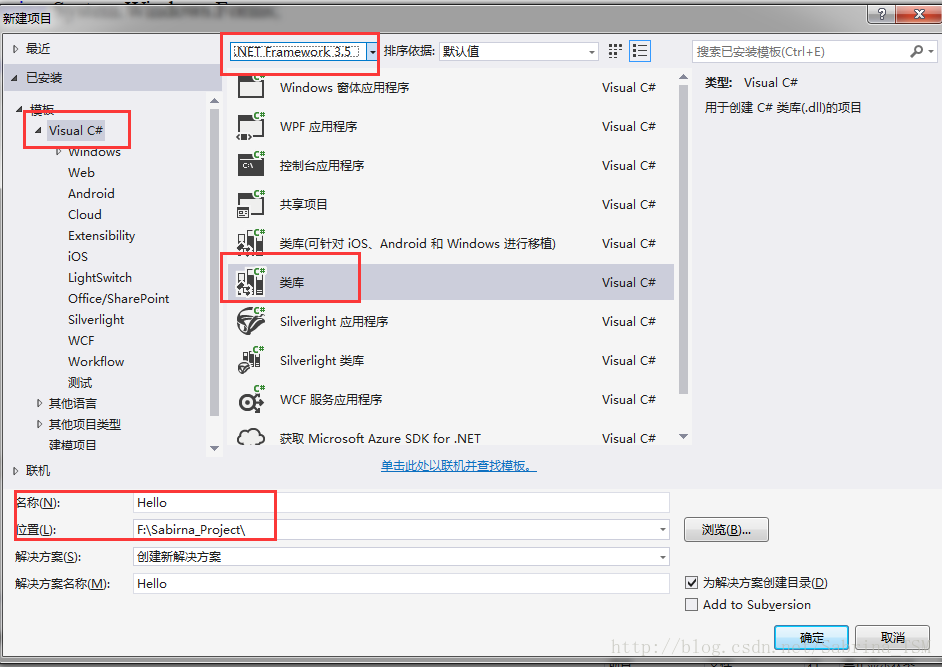
Task: Click the 名称 input field containing Hello
Action: click(401, 502)
